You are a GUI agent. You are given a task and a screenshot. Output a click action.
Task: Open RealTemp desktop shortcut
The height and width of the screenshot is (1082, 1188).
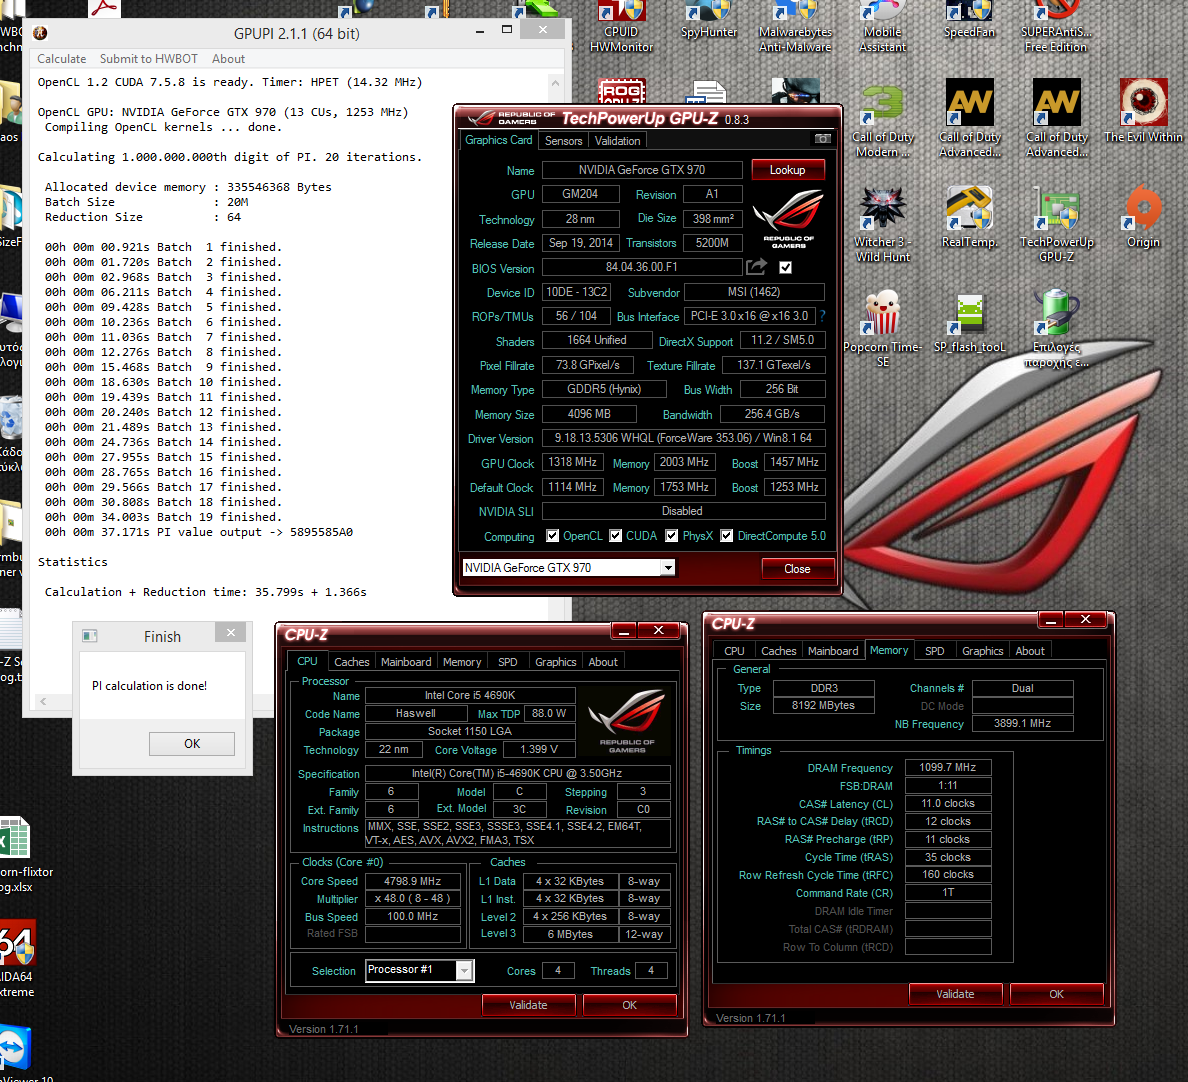[x=969, y=217]
